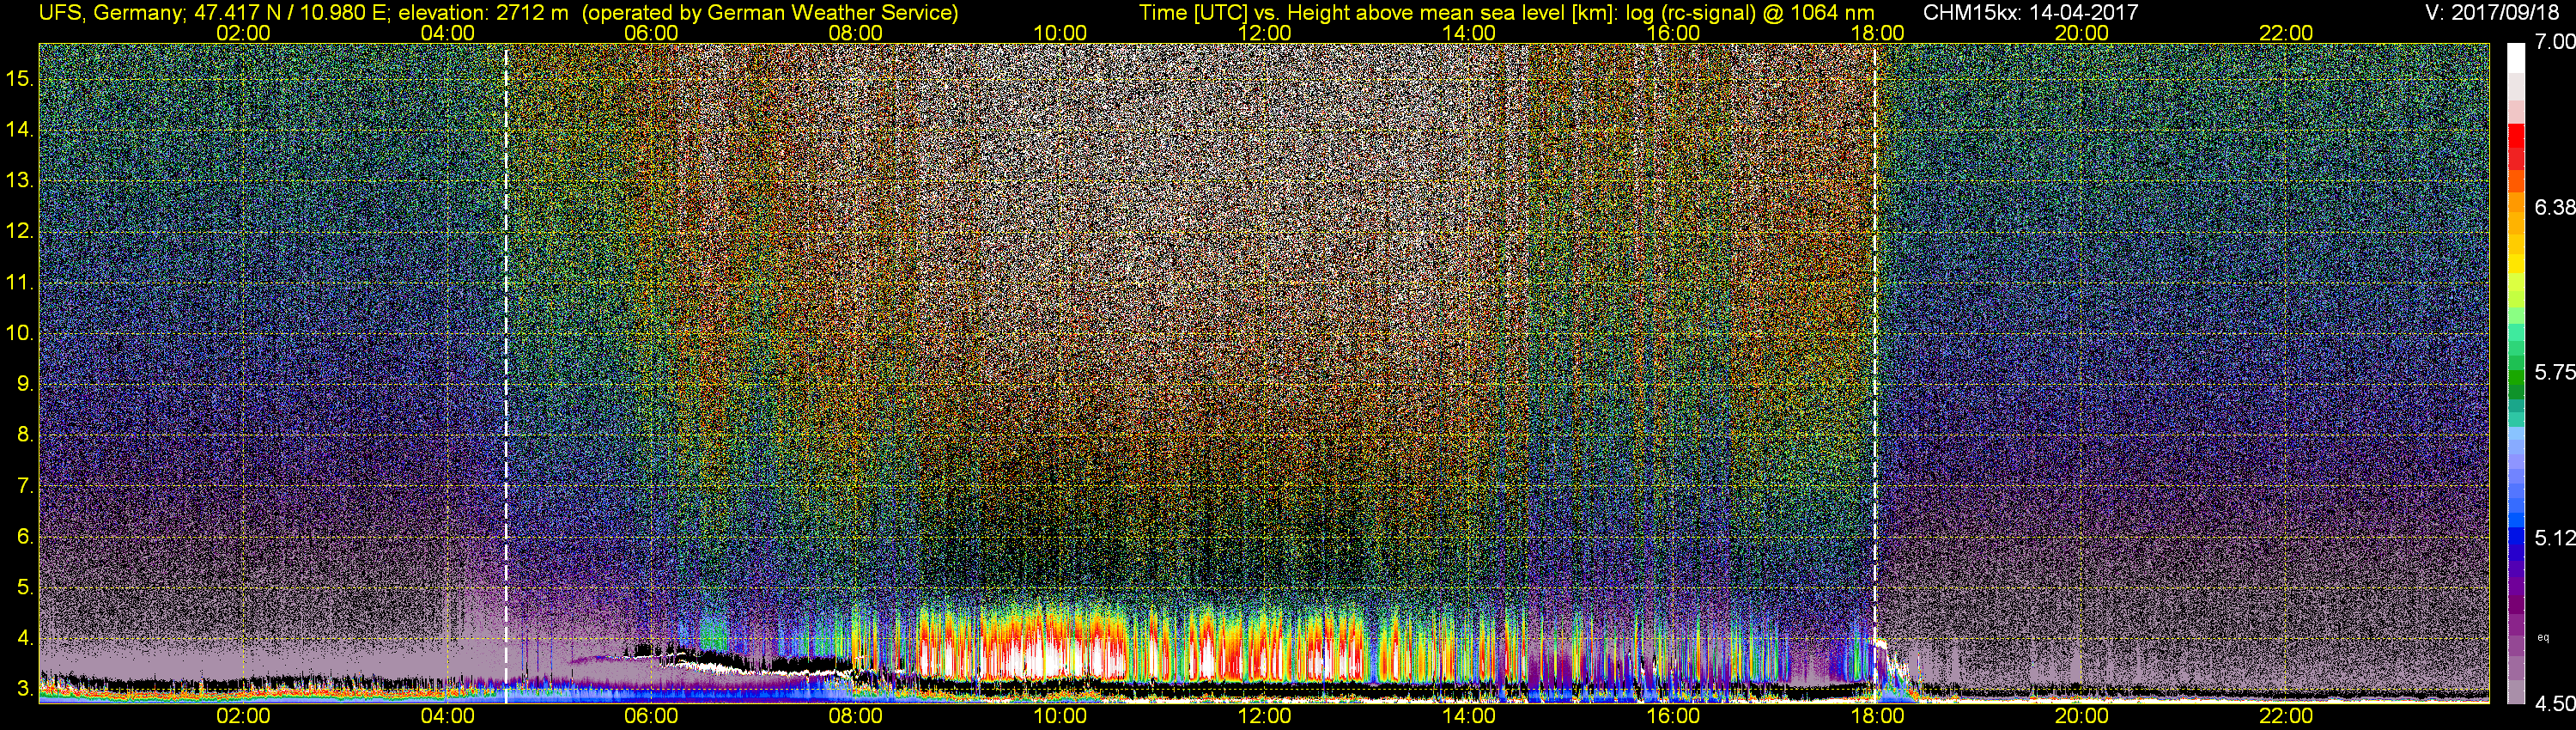Click the 10:00 label on top time axis
The height and width of the screenshot is (730, 2576).
1060,33
